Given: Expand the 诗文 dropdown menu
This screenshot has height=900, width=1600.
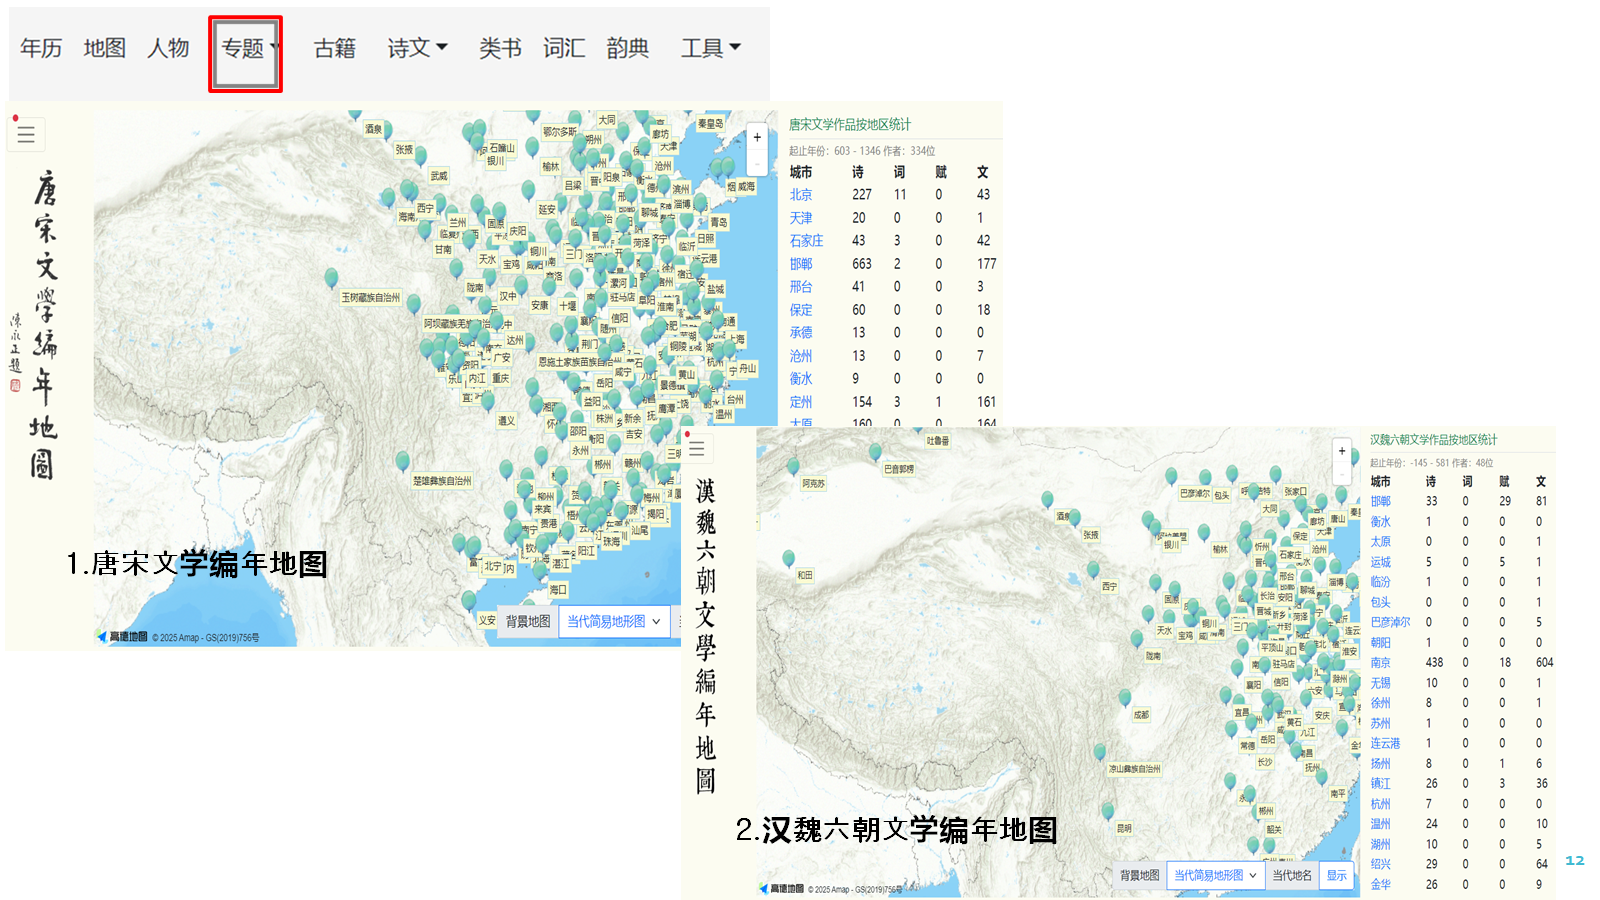Looking at the screenshot, I should (417, 48).
